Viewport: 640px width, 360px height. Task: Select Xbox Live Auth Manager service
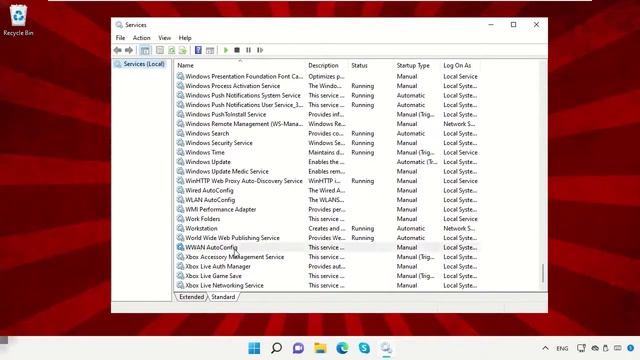point(327,267)
